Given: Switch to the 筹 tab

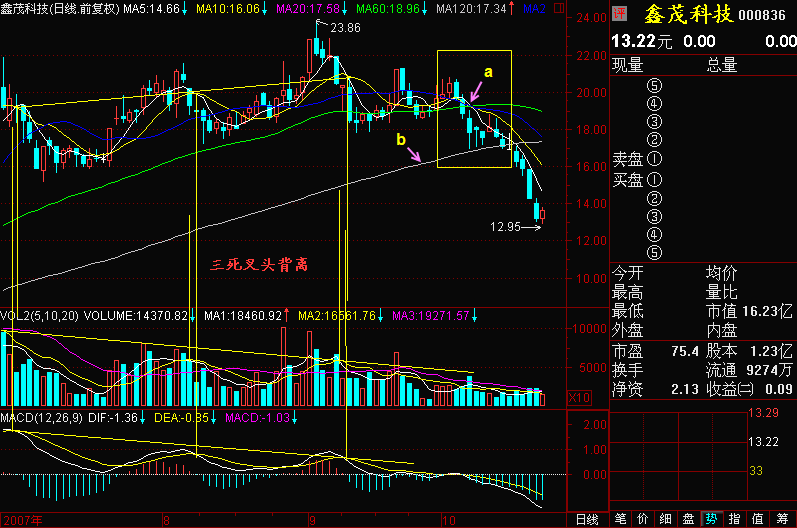Looking at the screenshot, I should pos(783,519).
